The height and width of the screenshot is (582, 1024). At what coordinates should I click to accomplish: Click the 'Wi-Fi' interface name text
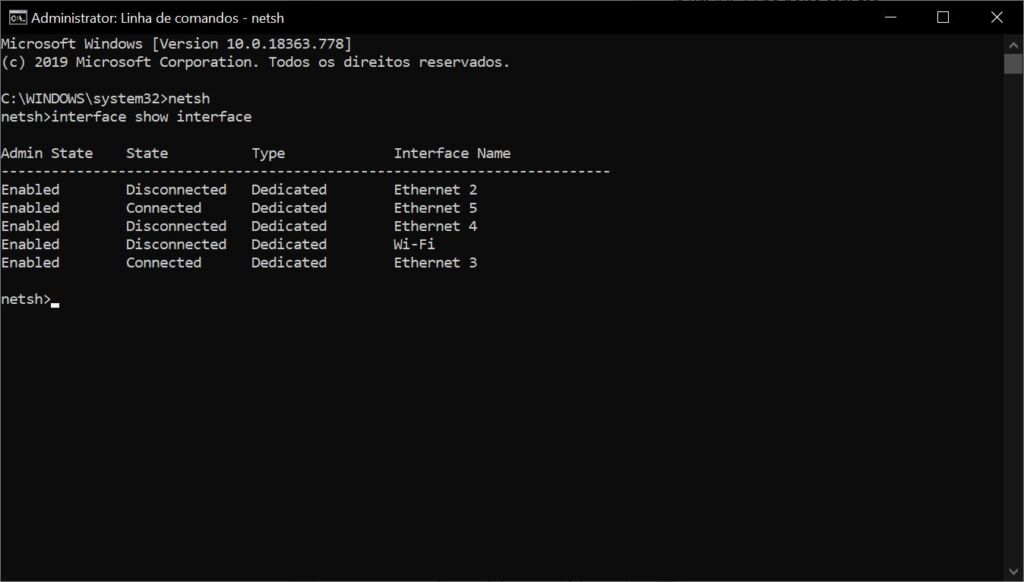pos(414,244)
